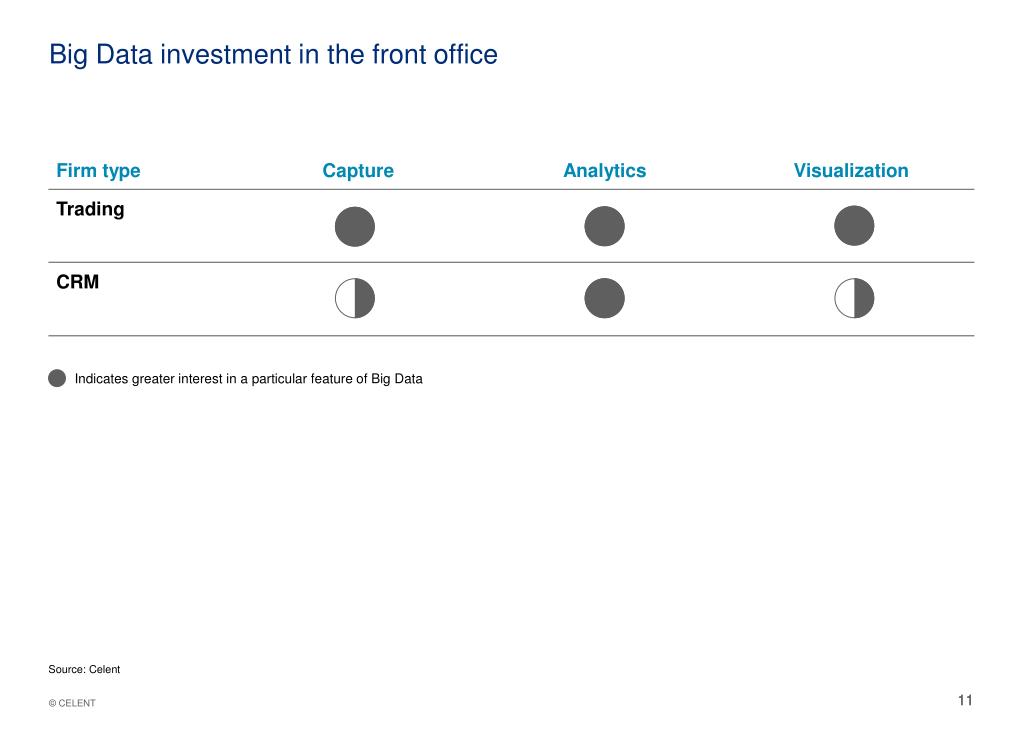Screen dimensions: 1024x731
Task: Click the word "front office" in title
Action: tap(434, 54)
